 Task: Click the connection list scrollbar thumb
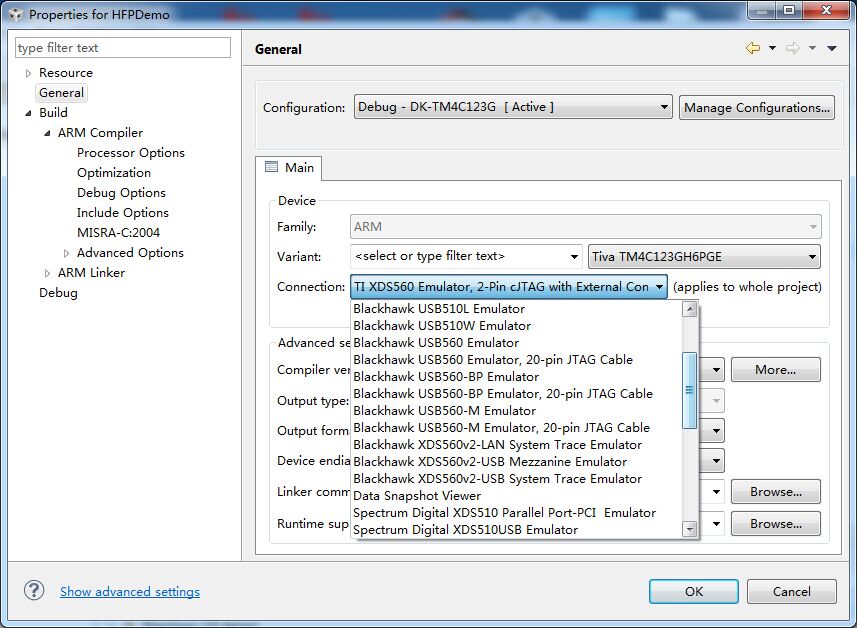pos(690,390)
